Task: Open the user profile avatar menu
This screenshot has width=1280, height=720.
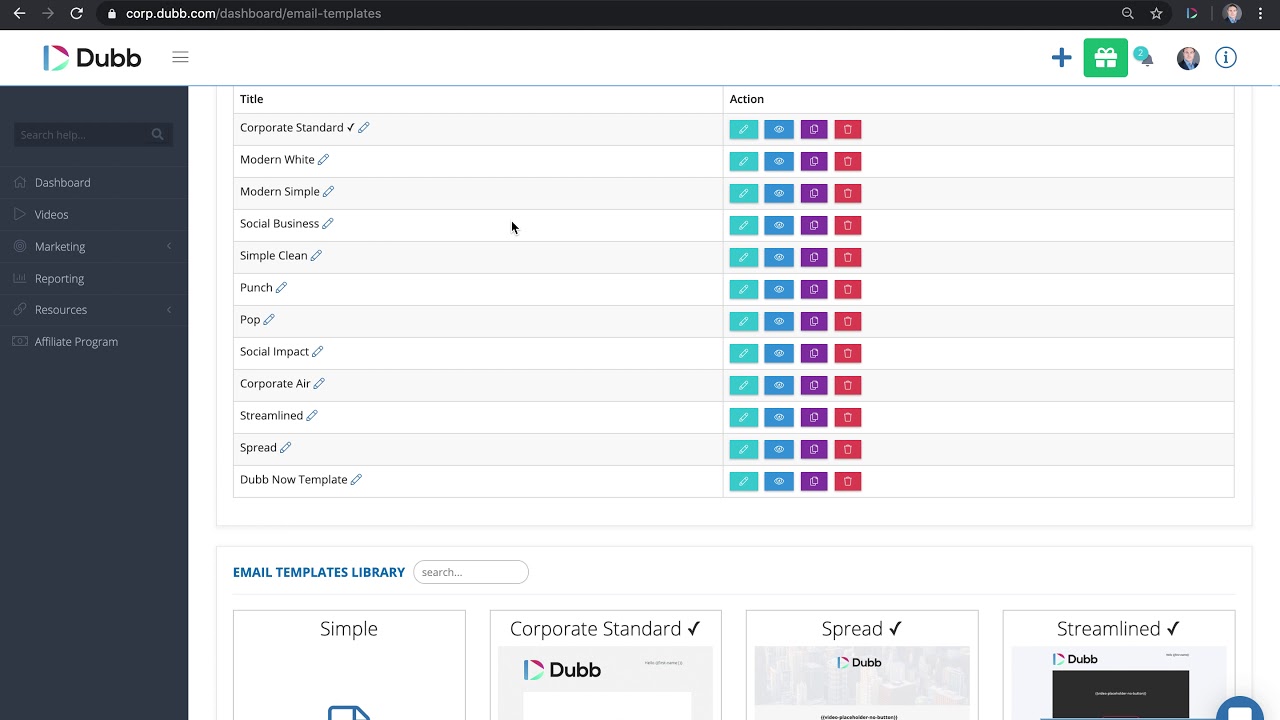Action: [1188, 58]
